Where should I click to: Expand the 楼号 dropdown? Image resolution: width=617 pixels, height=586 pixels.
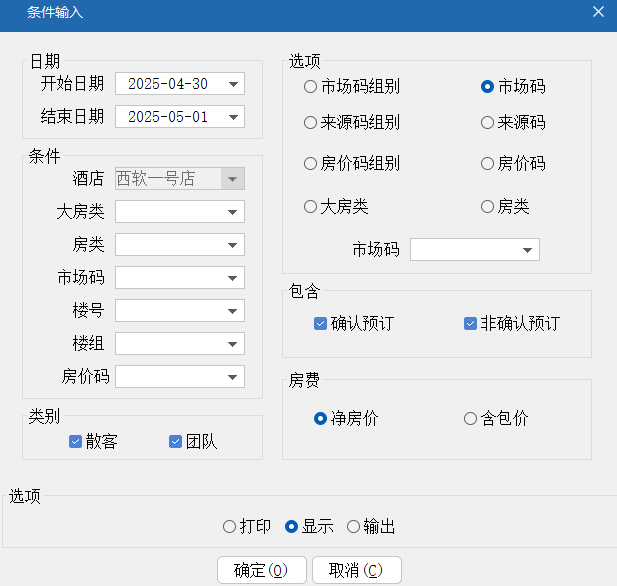[233, 311]
